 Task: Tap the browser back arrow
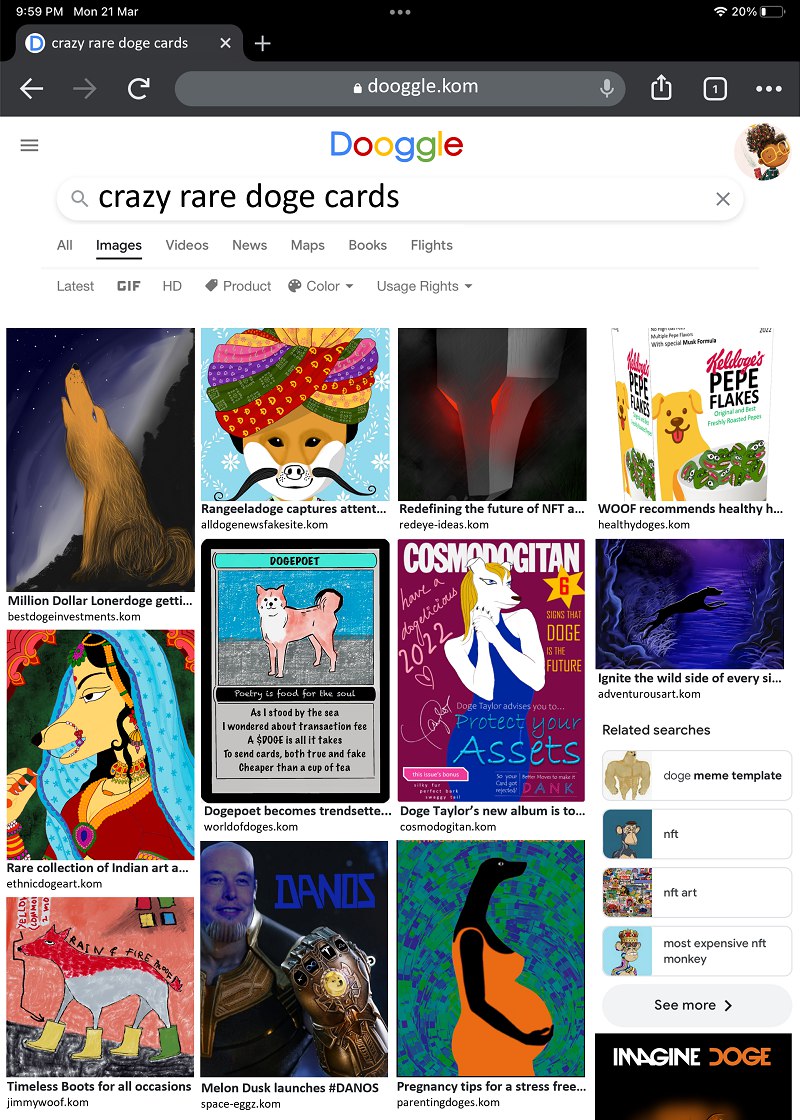point(31,89)
